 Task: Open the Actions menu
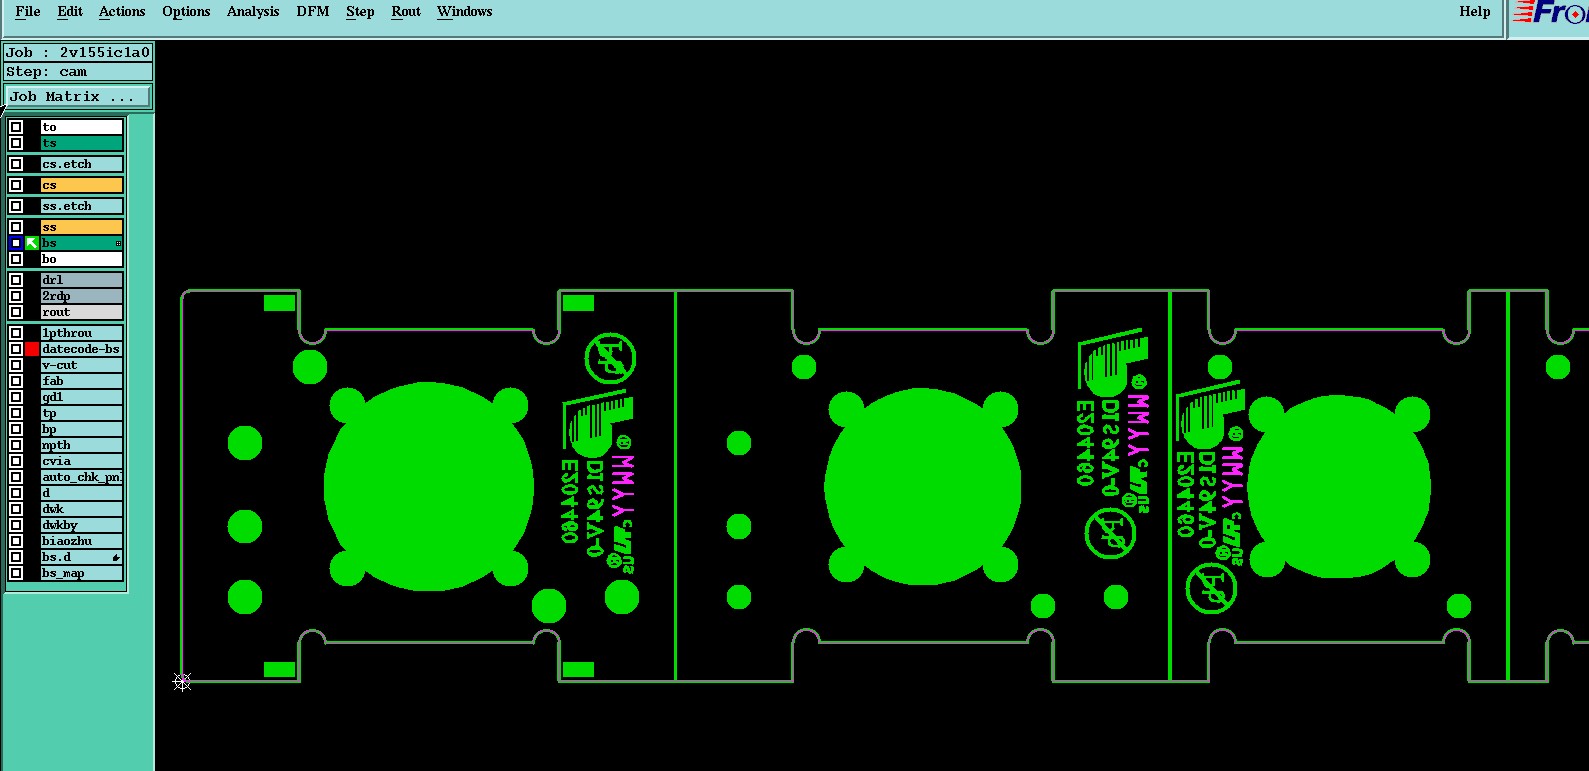pos(122,12)
